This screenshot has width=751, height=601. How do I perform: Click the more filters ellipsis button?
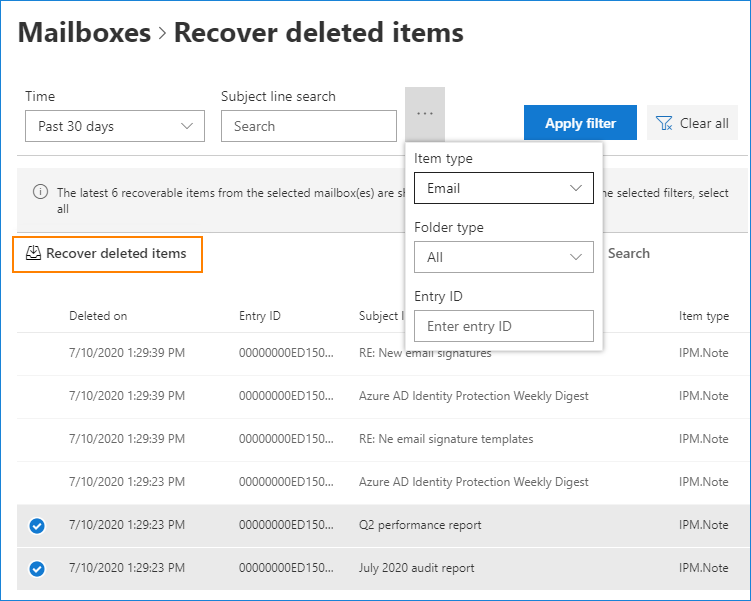(x=425, y=114)
